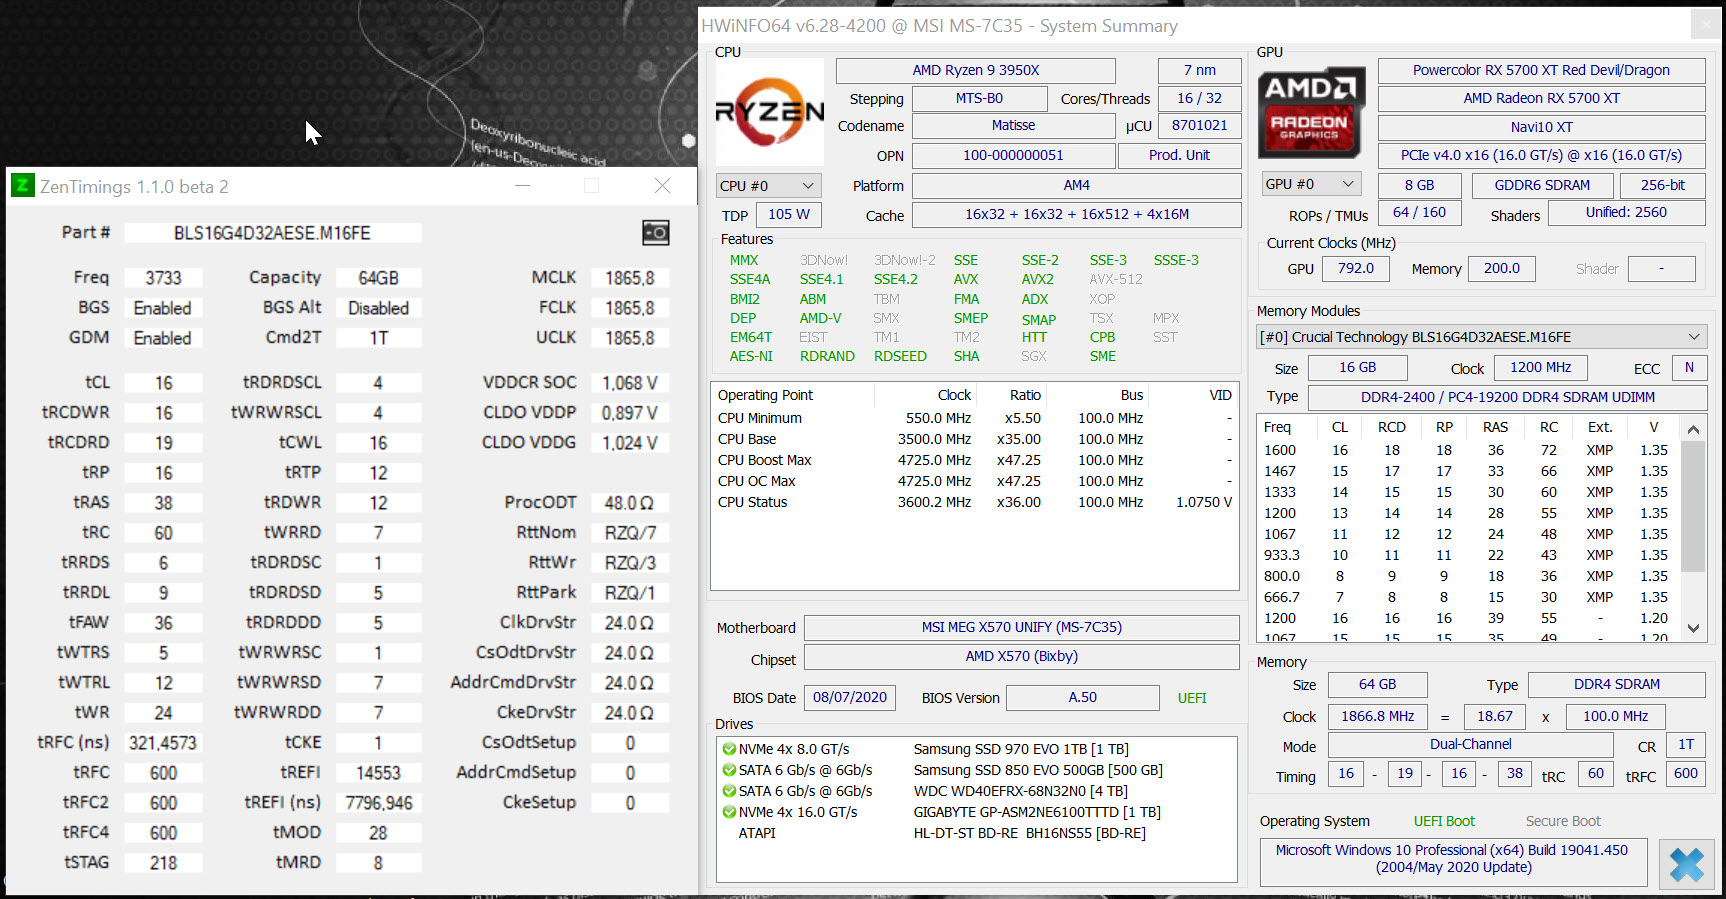Click the AMD X570 (Bixby) chipset field
Viewport: 1726px width, 899px height.
pos(1022,657)
